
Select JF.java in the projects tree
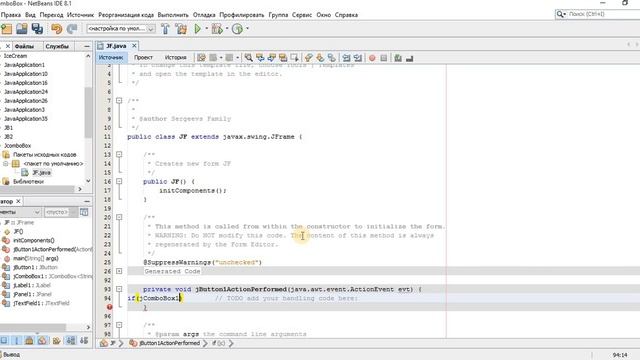42,173
